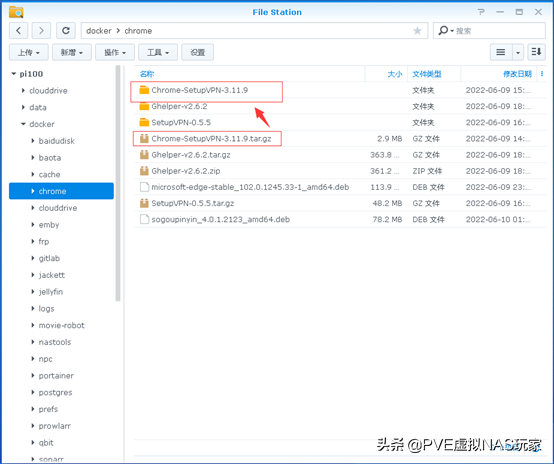Select the 2.9 MB size cell
Image resolution: width=554 pixels, height=464 pixels.
tap(389, 139)
